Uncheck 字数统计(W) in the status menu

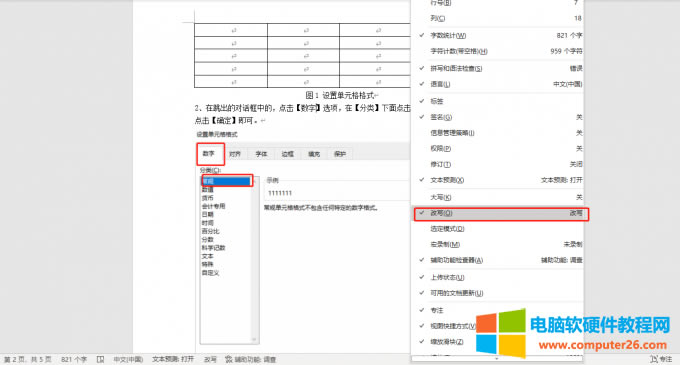pos(497,36)
